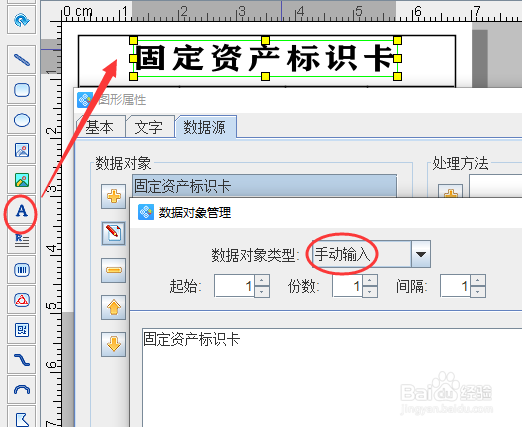Select the line drawing tool

point(22,60)
